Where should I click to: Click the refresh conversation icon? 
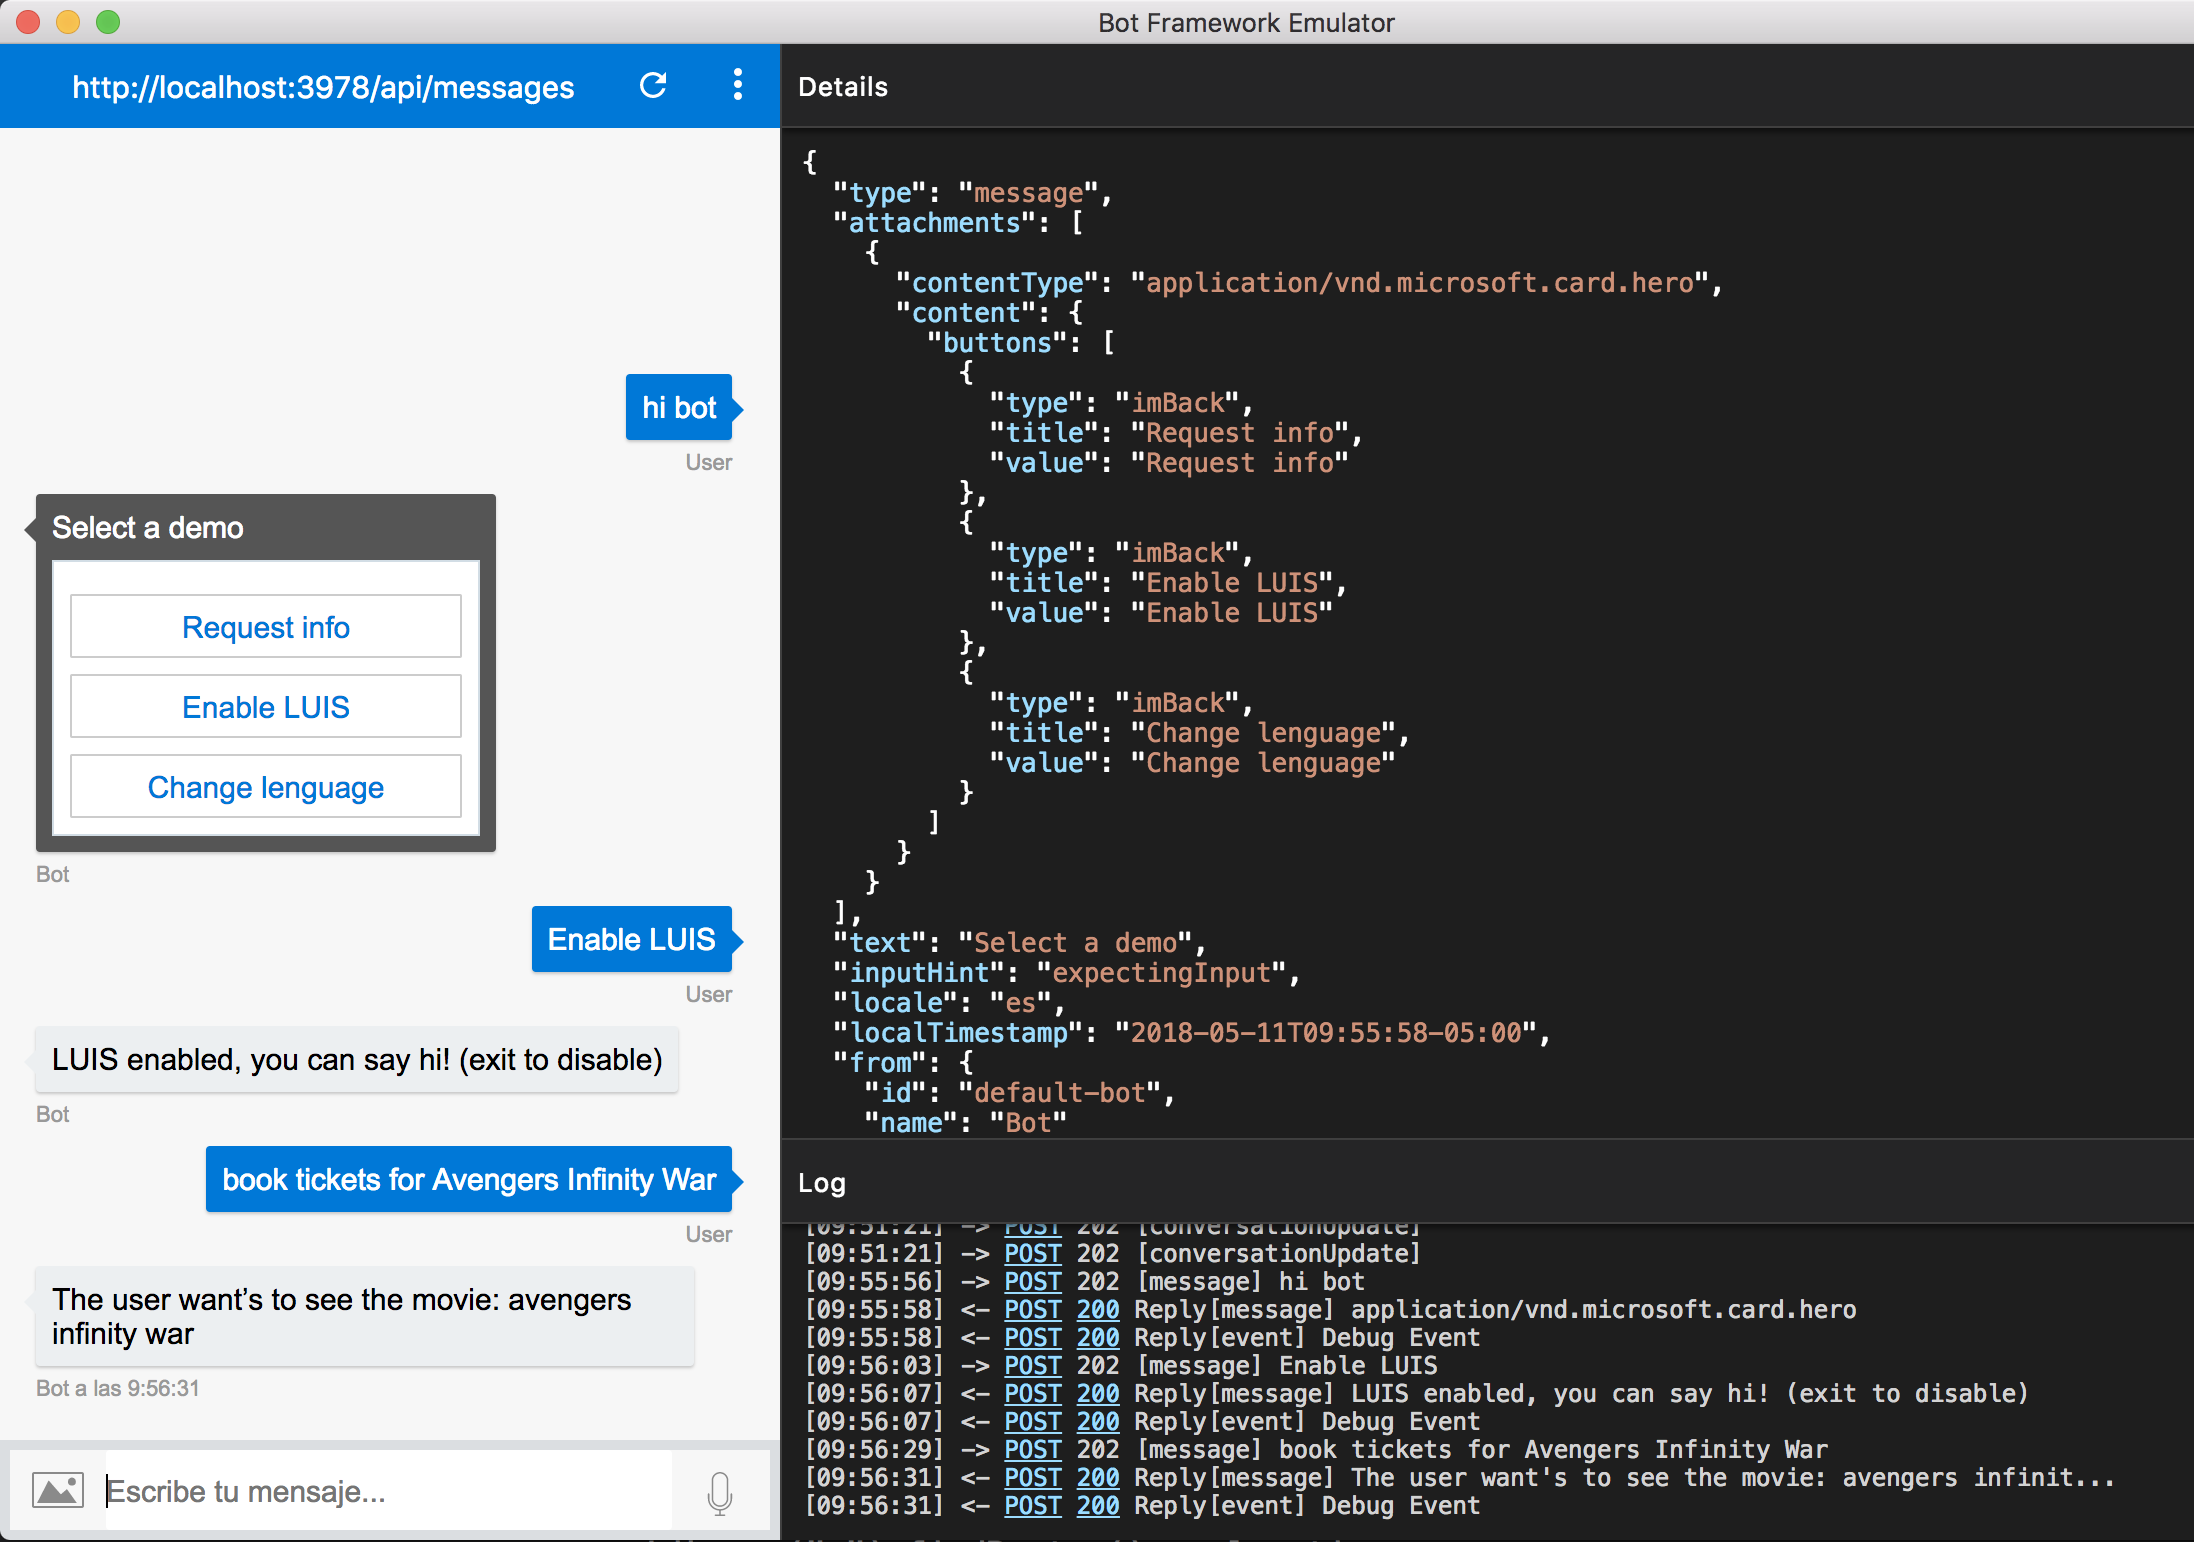coord(653,86)
